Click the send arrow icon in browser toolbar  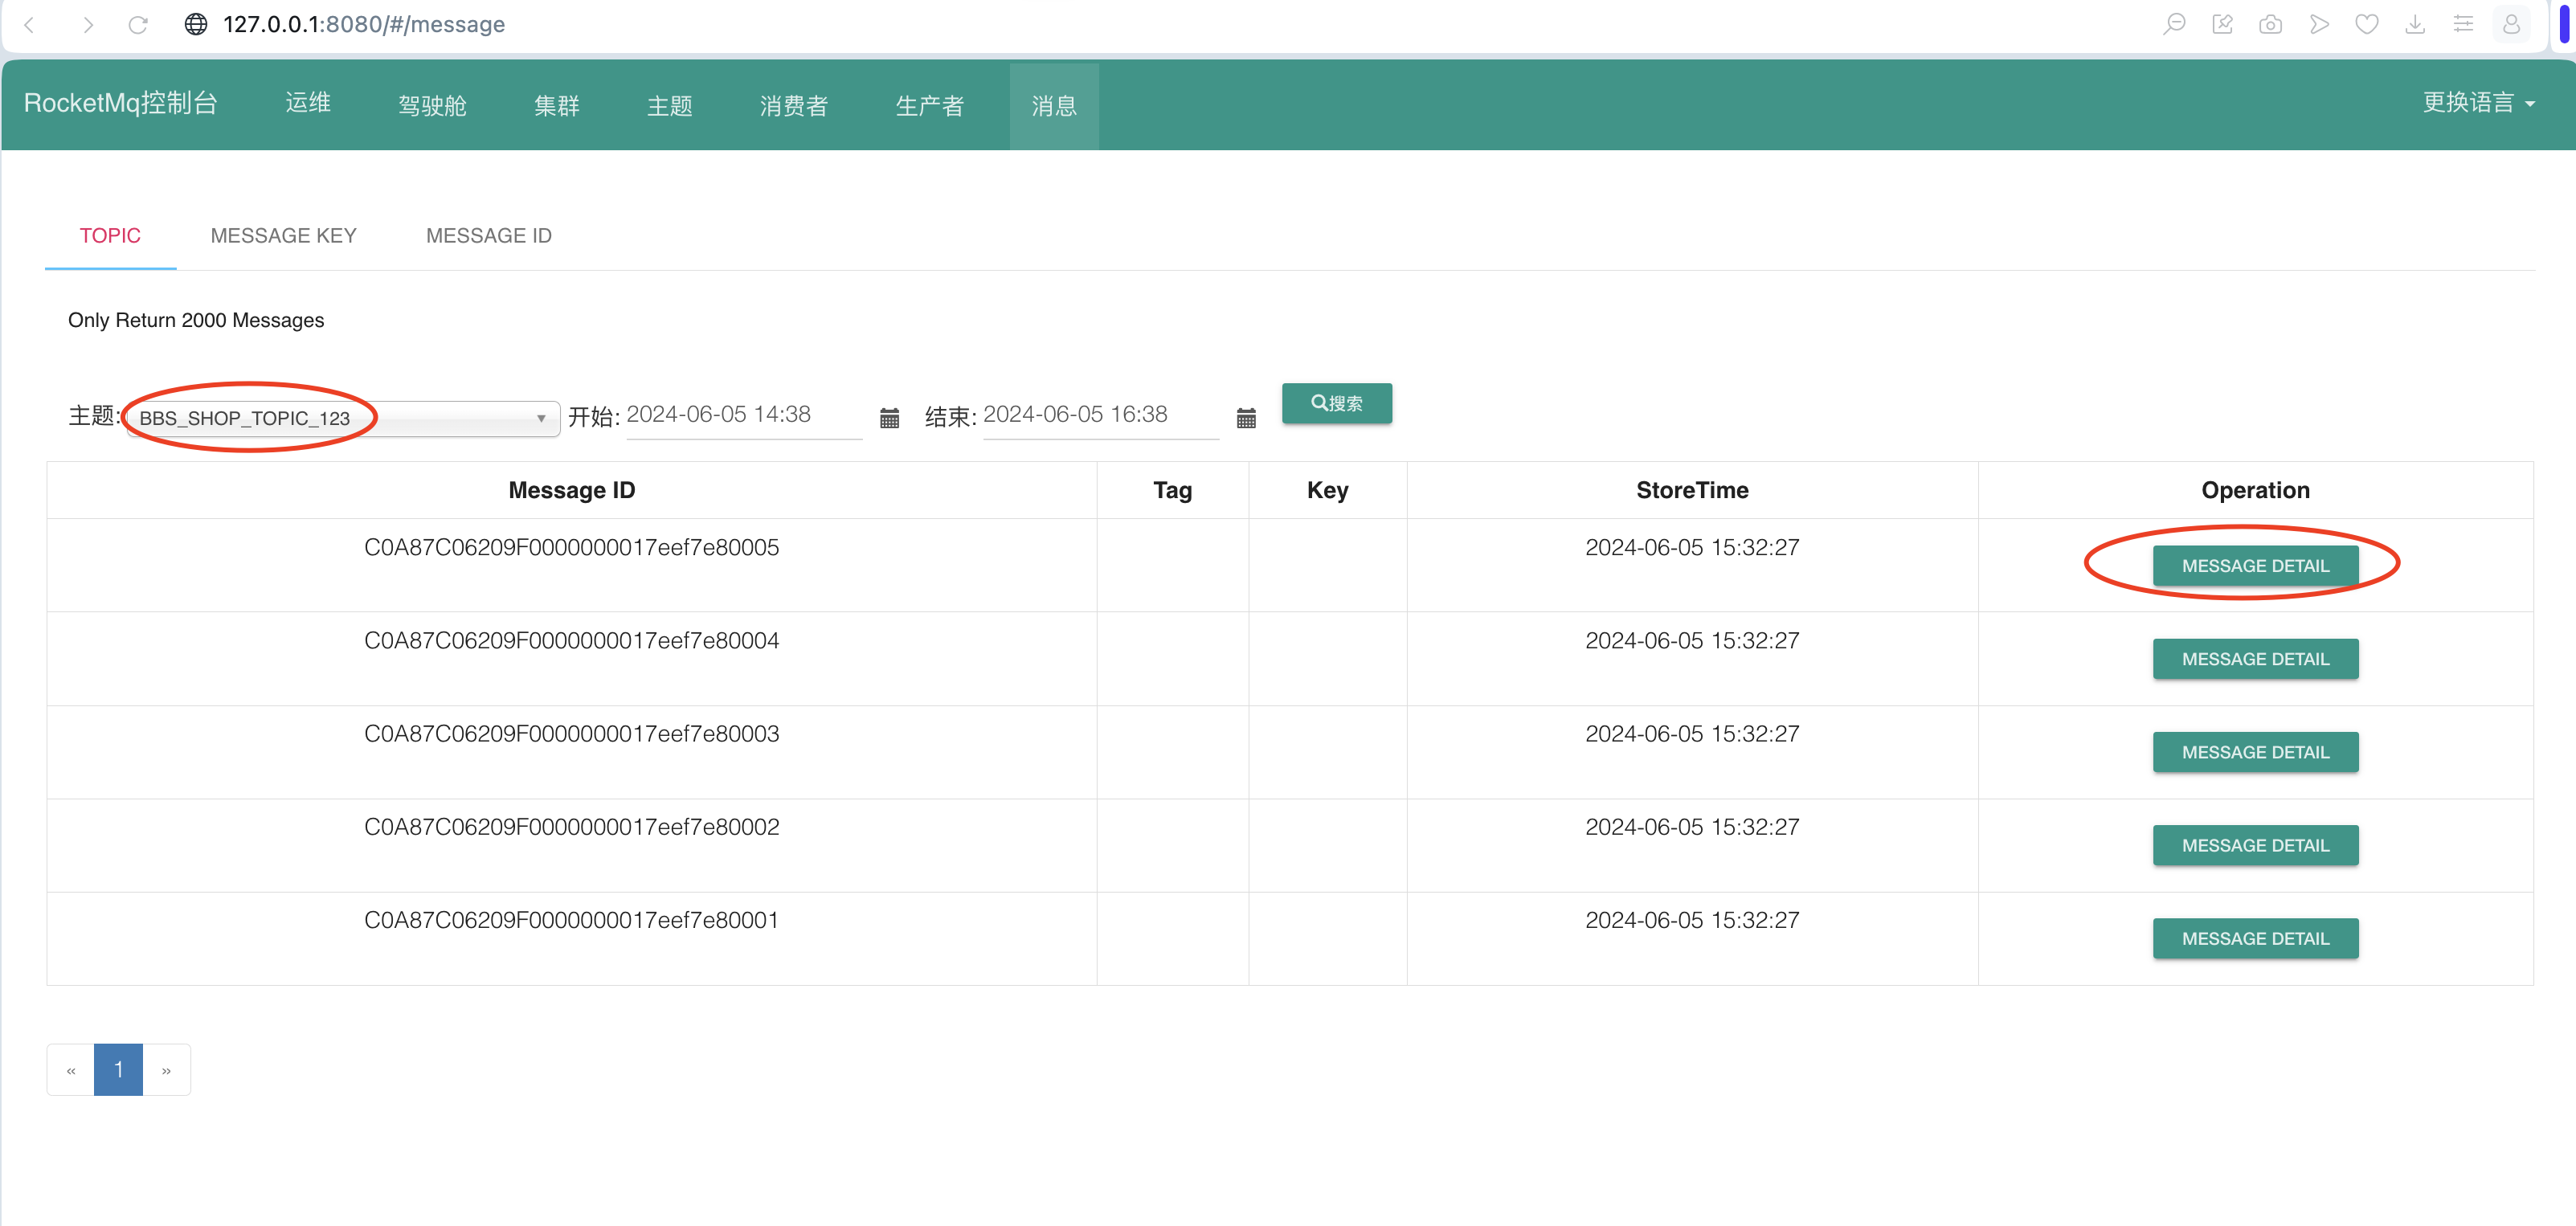coord(2319,24)
